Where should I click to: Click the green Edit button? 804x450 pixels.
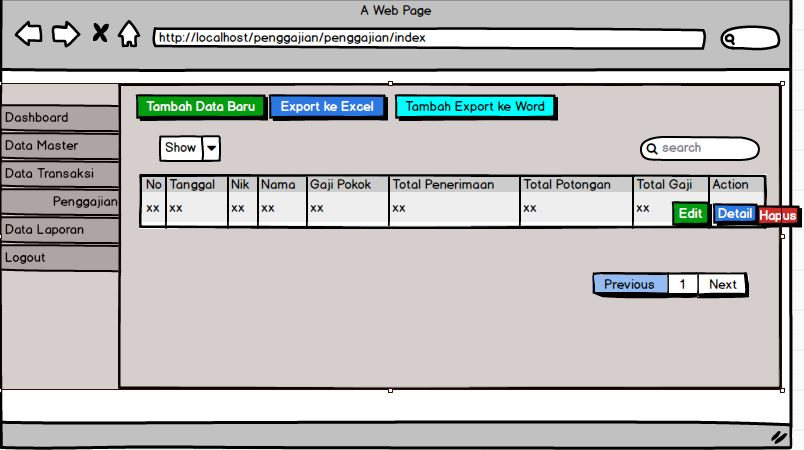click(690, 213)
